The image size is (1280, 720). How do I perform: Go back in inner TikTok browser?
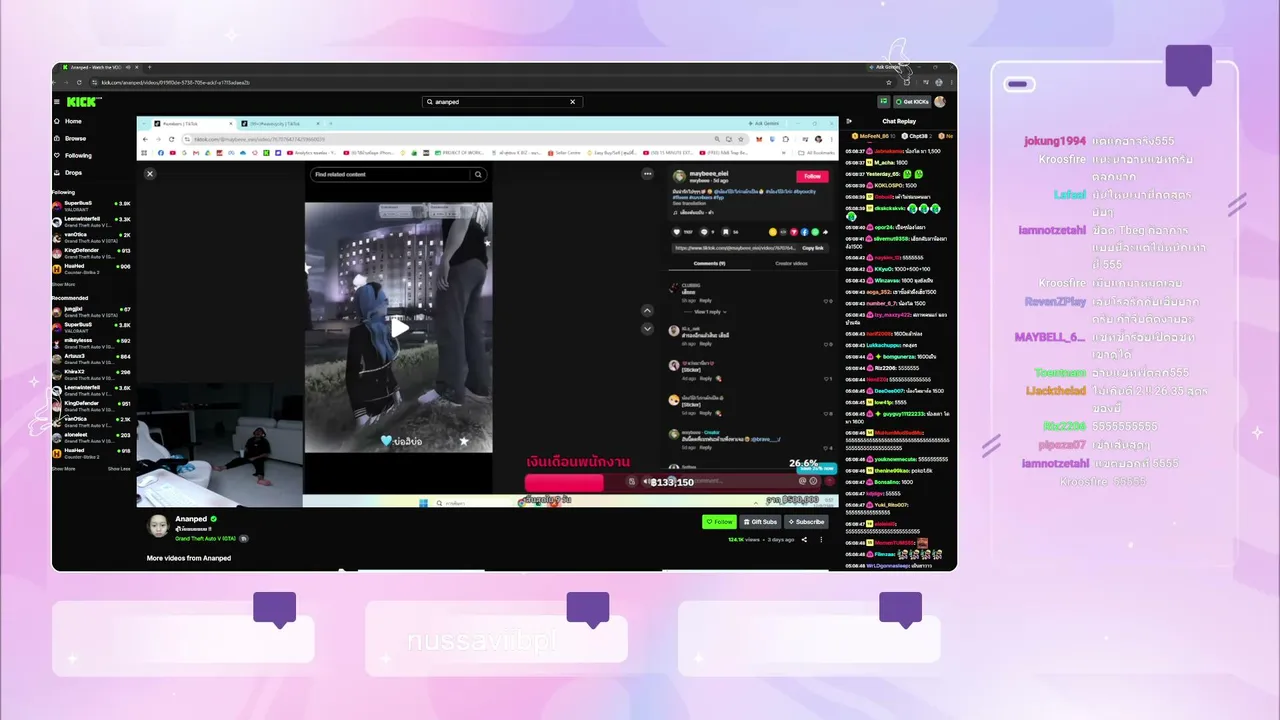click(x=145, y=139)
